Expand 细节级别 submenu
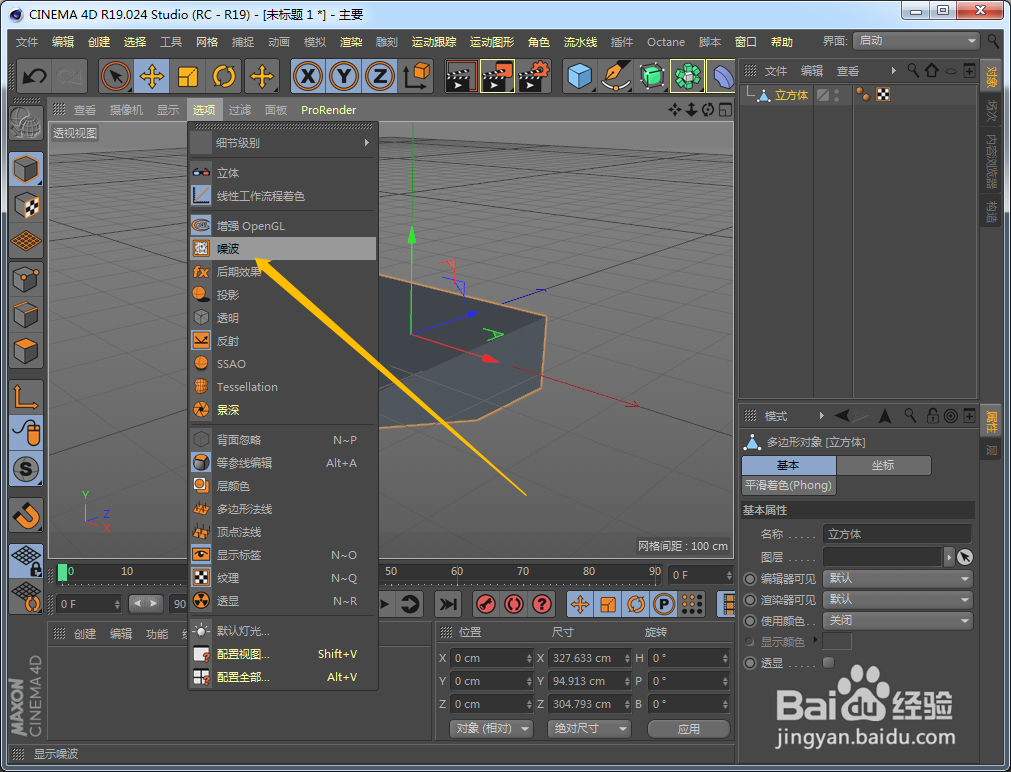Screen dimensions: 1011x772 click(x=282, y=143)
